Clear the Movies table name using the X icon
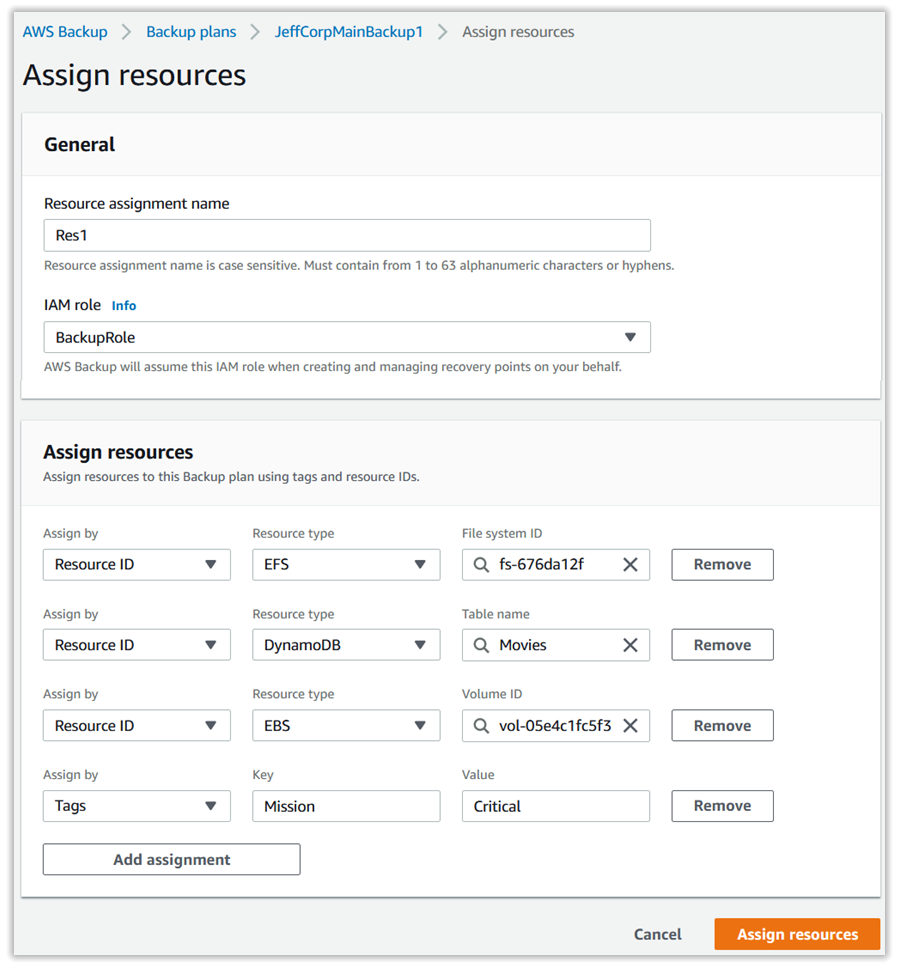The width and height of the screenshot is (900, 965). point(630,644)
